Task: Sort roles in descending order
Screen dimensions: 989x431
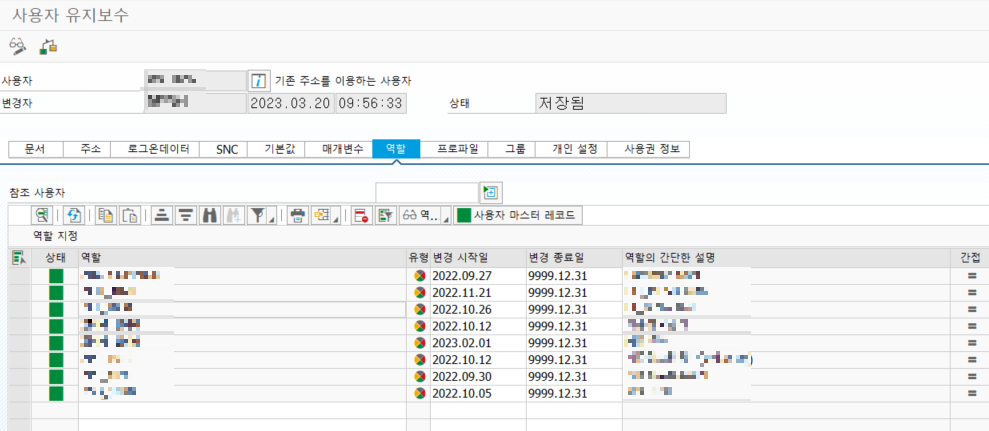Action: tap(185, 215)
